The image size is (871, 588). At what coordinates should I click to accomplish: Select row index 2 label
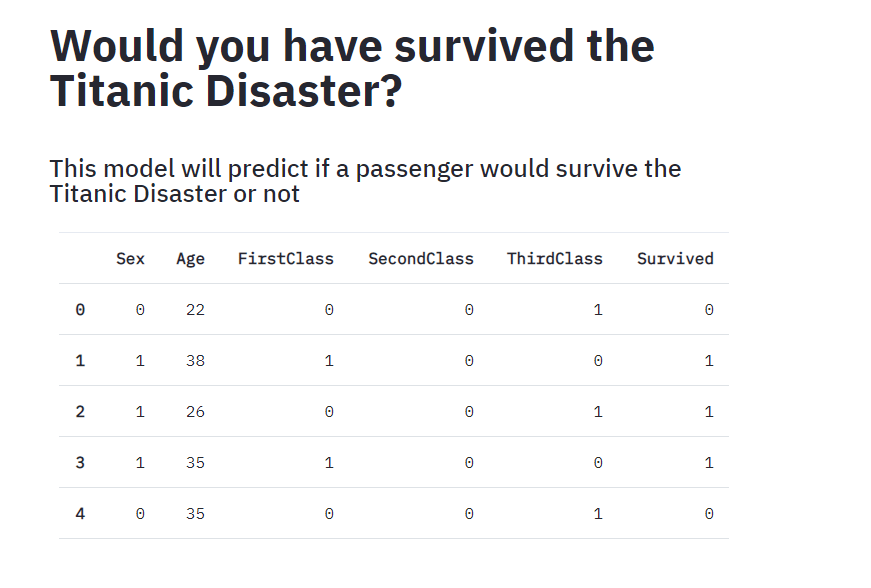click(80, 411)
